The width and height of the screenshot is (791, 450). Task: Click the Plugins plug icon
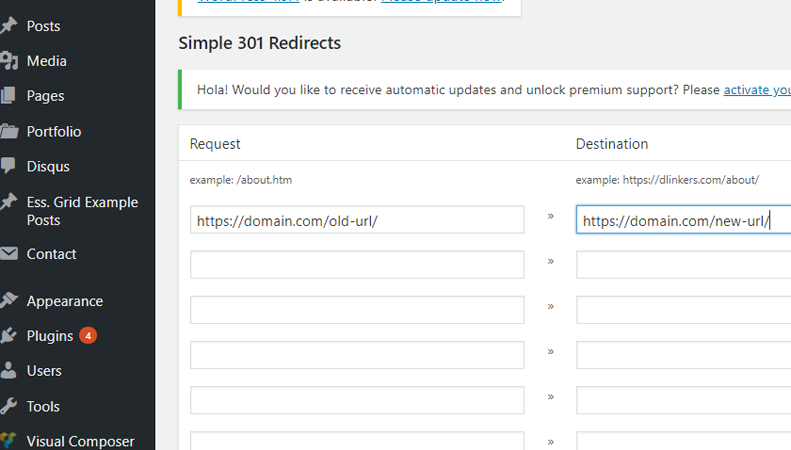click(9, 336)
